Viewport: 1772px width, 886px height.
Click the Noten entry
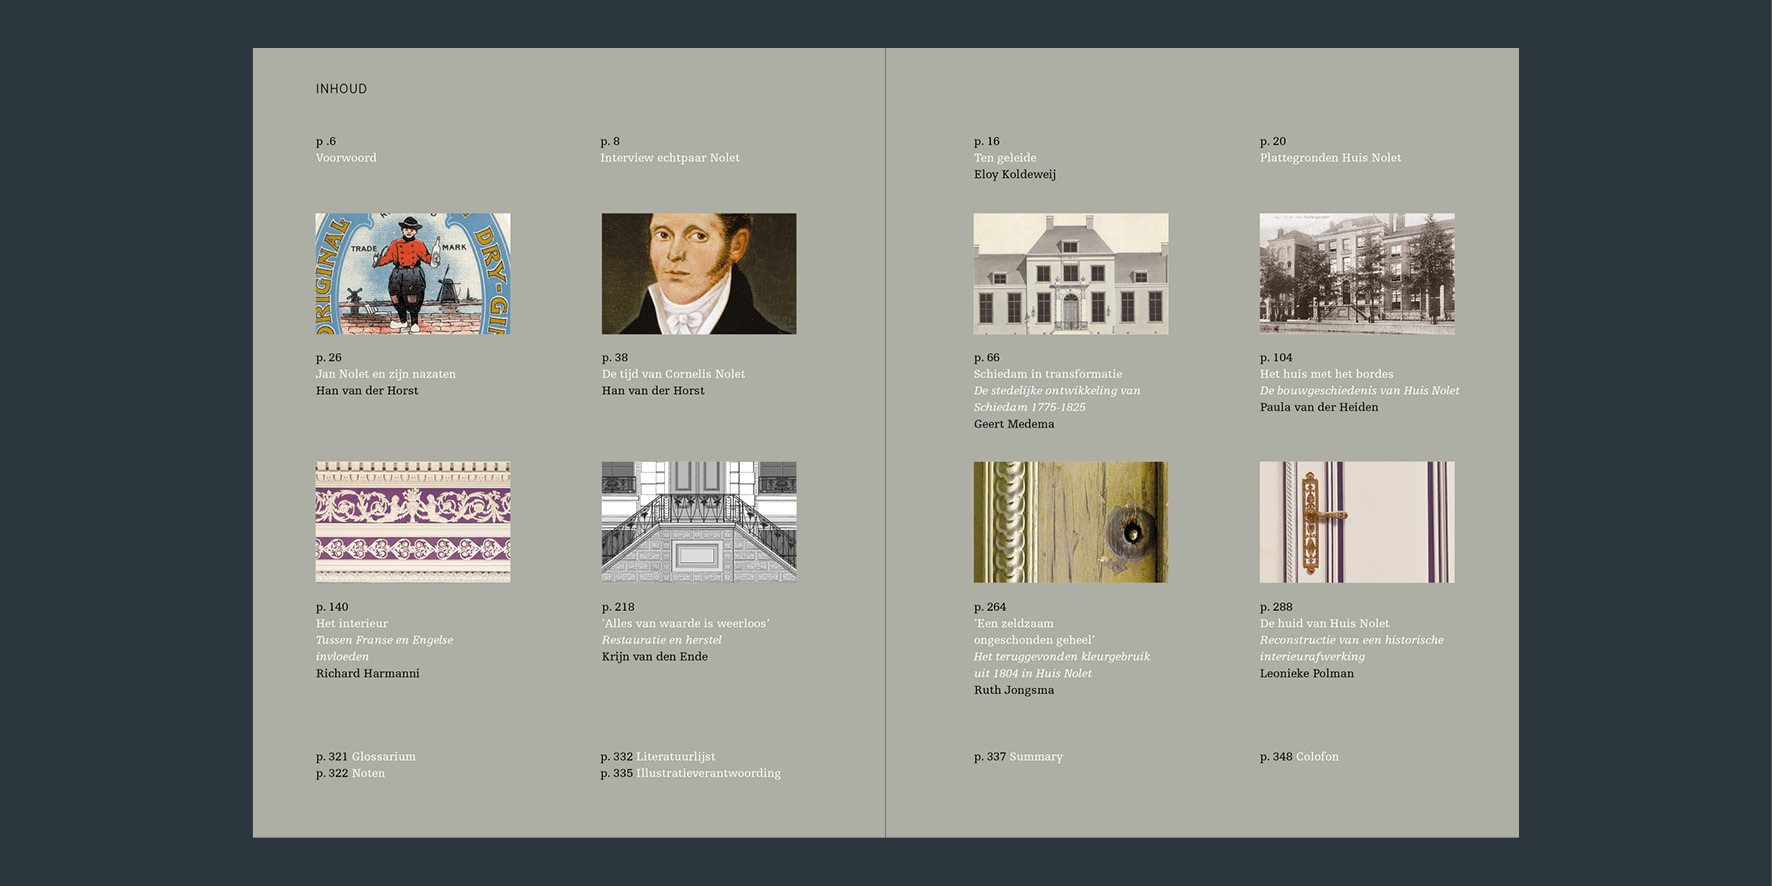pyautogui.click(x=368, y=773)
